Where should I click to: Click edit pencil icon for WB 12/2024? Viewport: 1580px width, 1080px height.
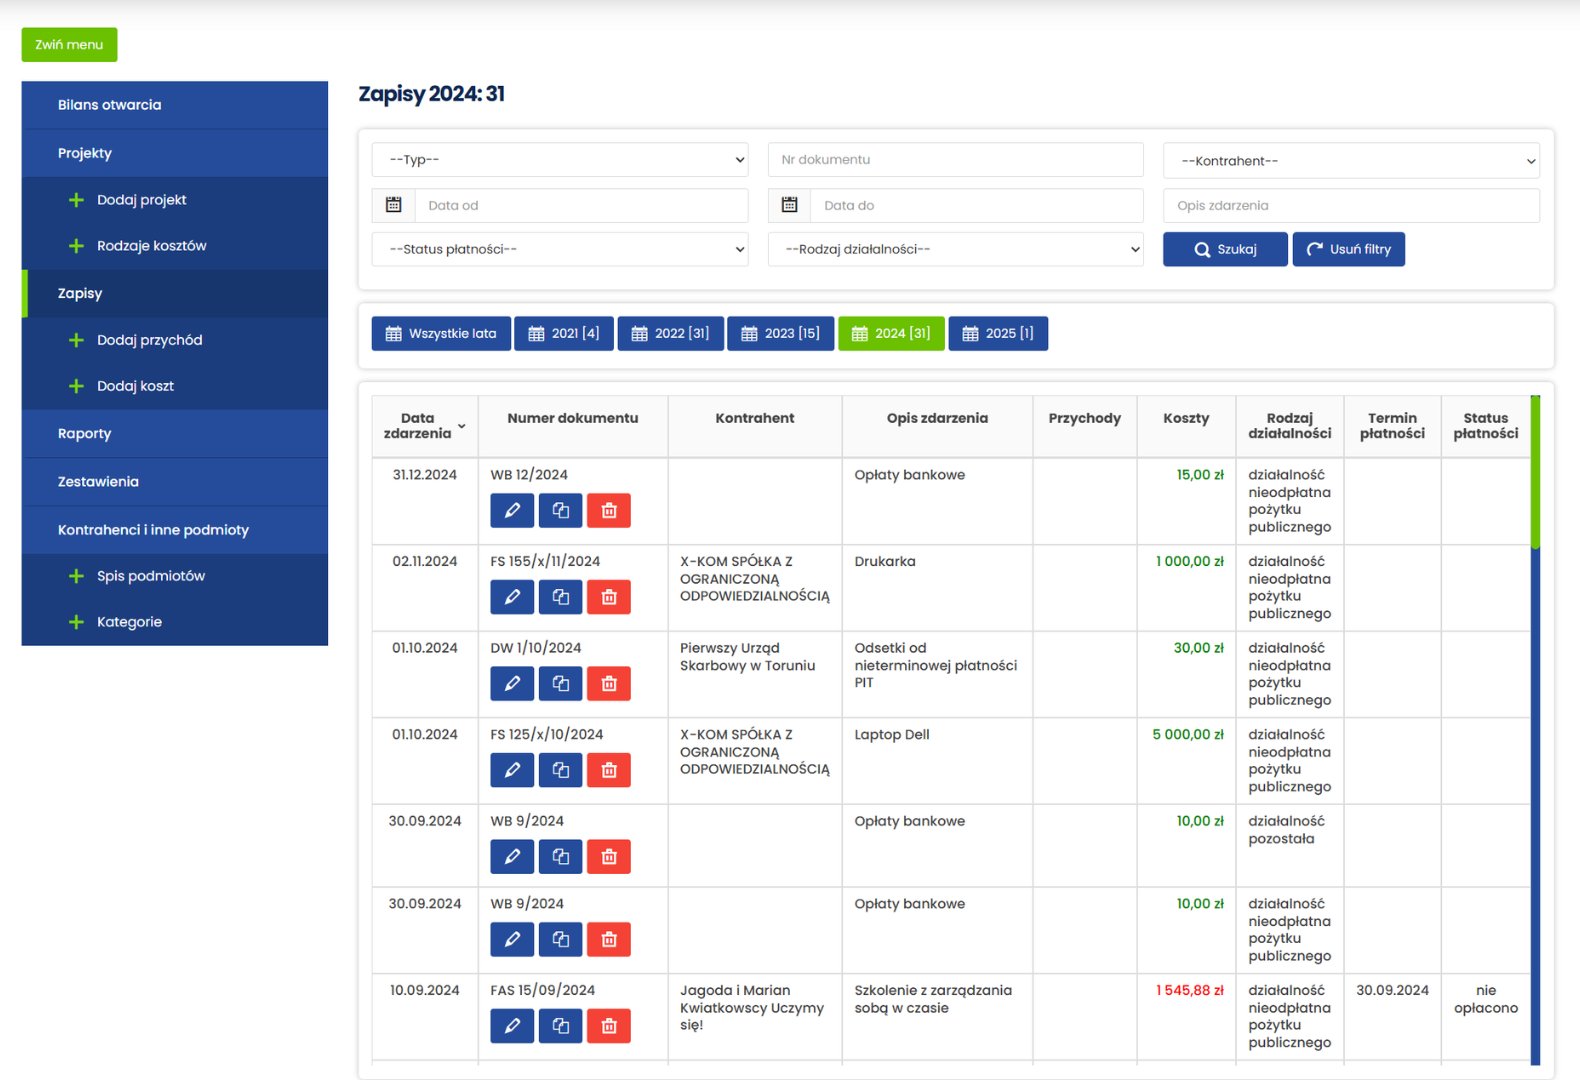coord(512,511)
